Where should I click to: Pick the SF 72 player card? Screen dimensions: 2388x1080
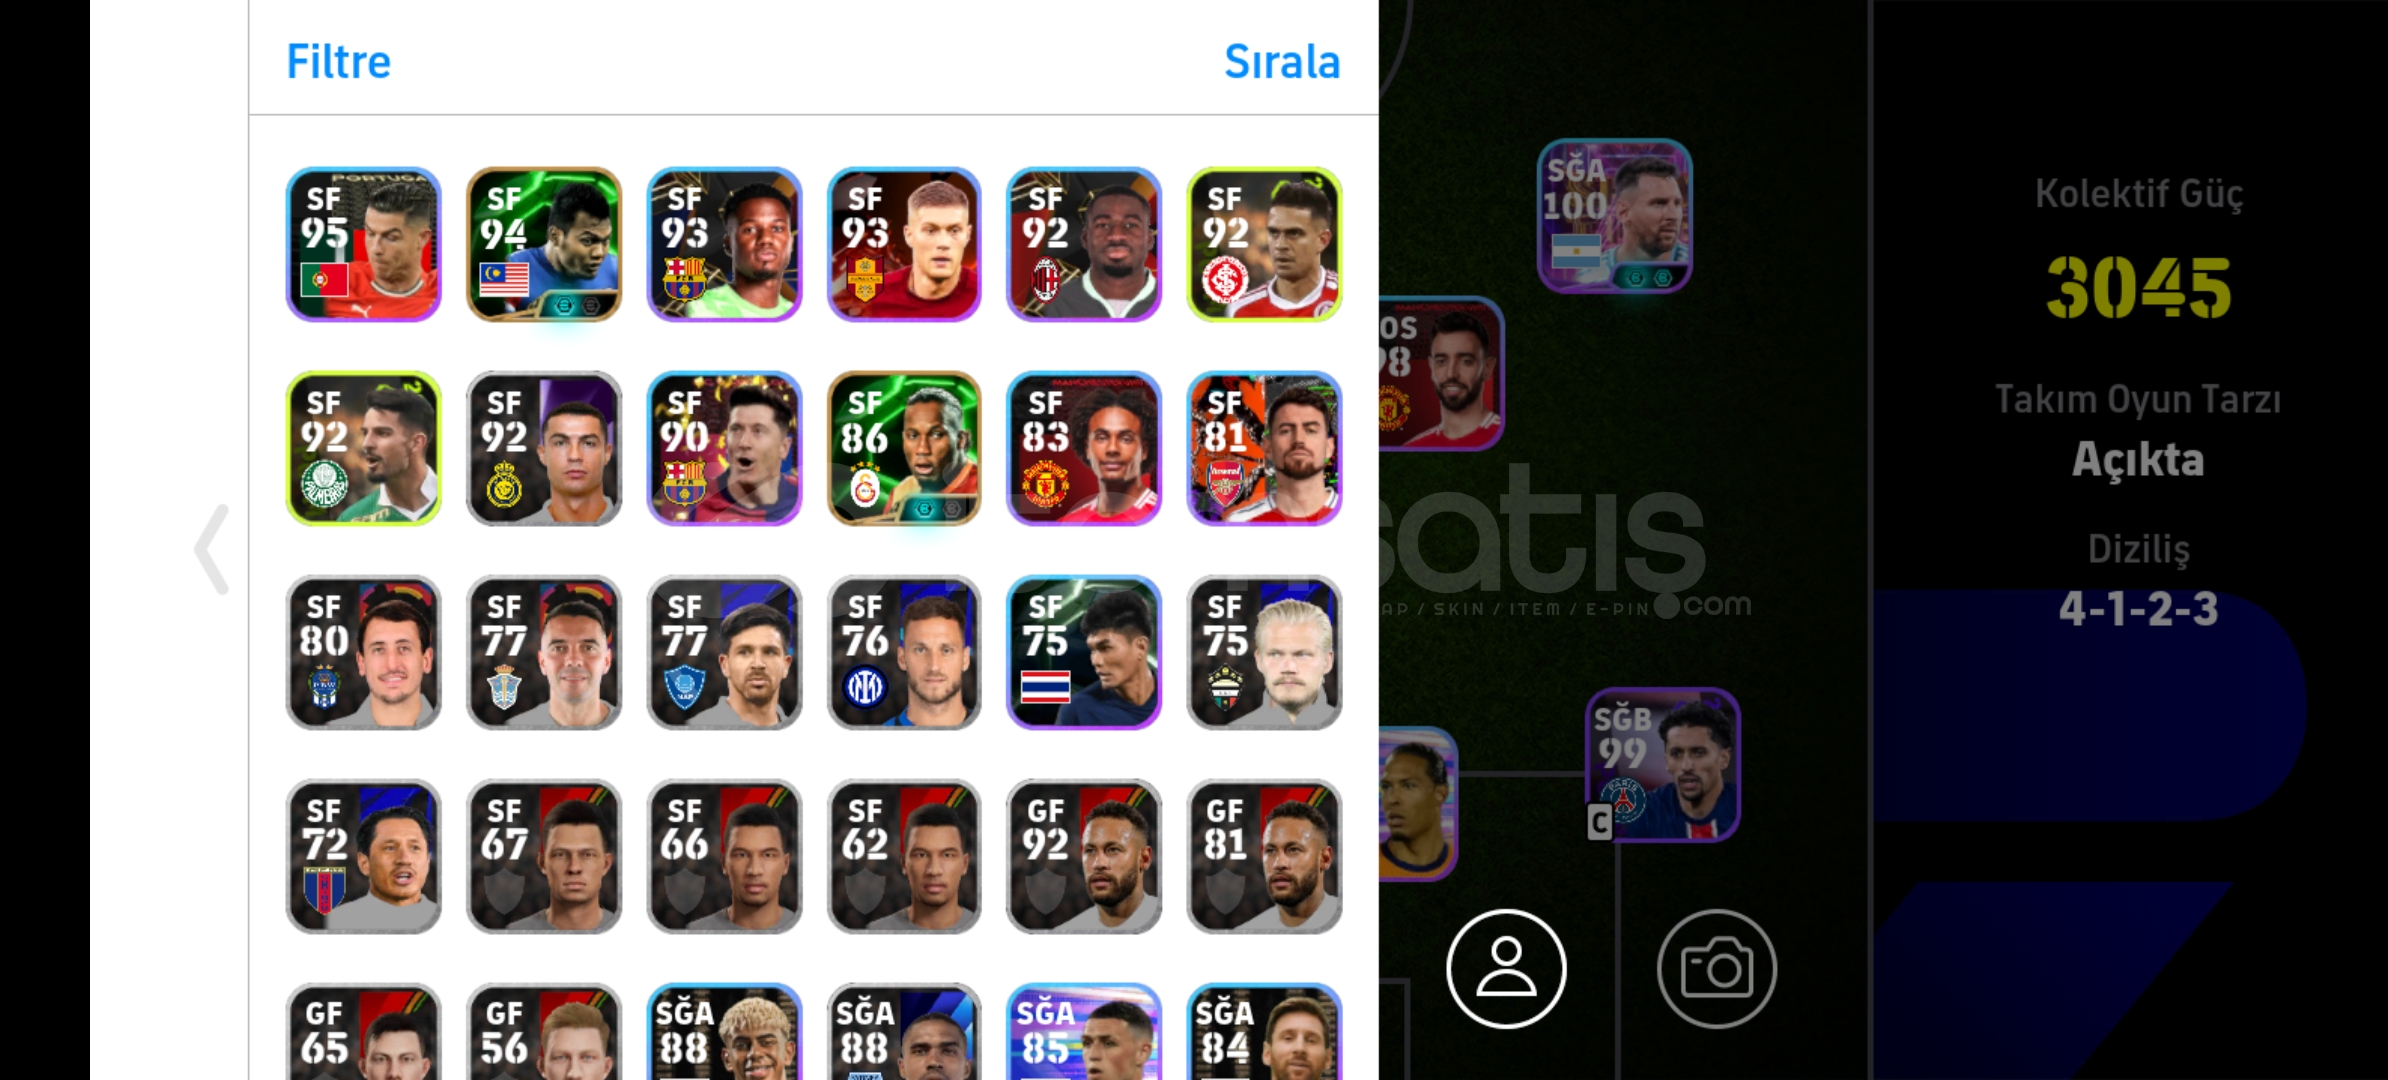pyautogui.click(x=364, y=856)
